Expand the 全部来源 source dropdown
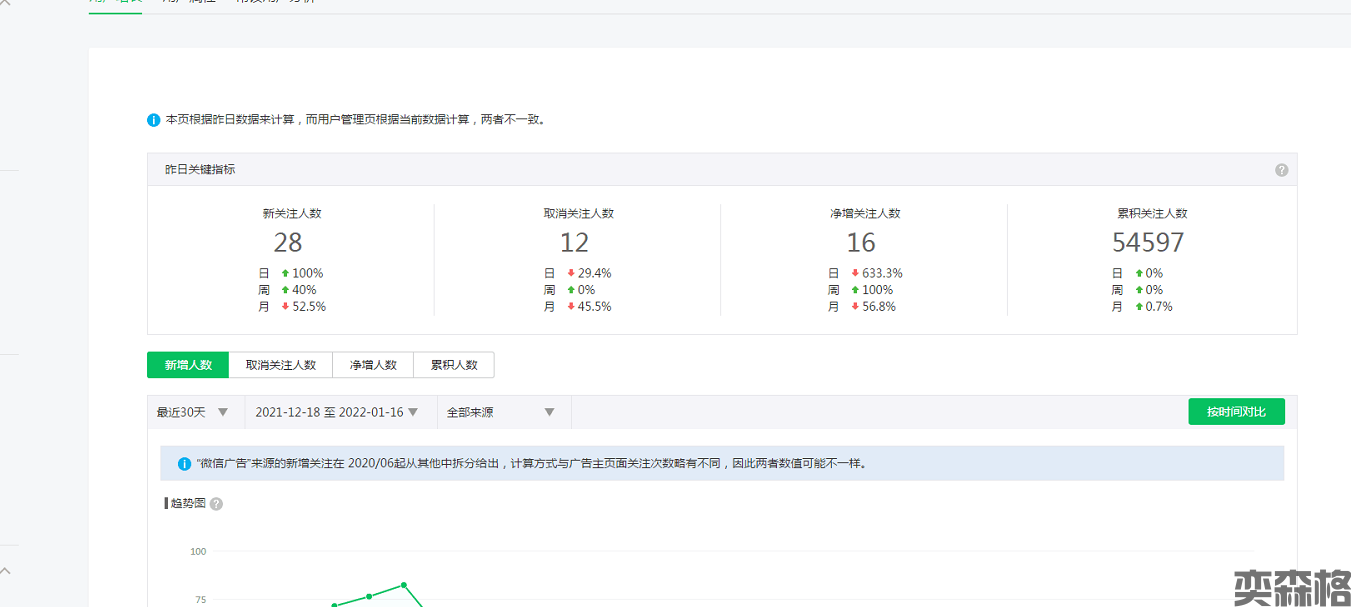 point(500,412)
